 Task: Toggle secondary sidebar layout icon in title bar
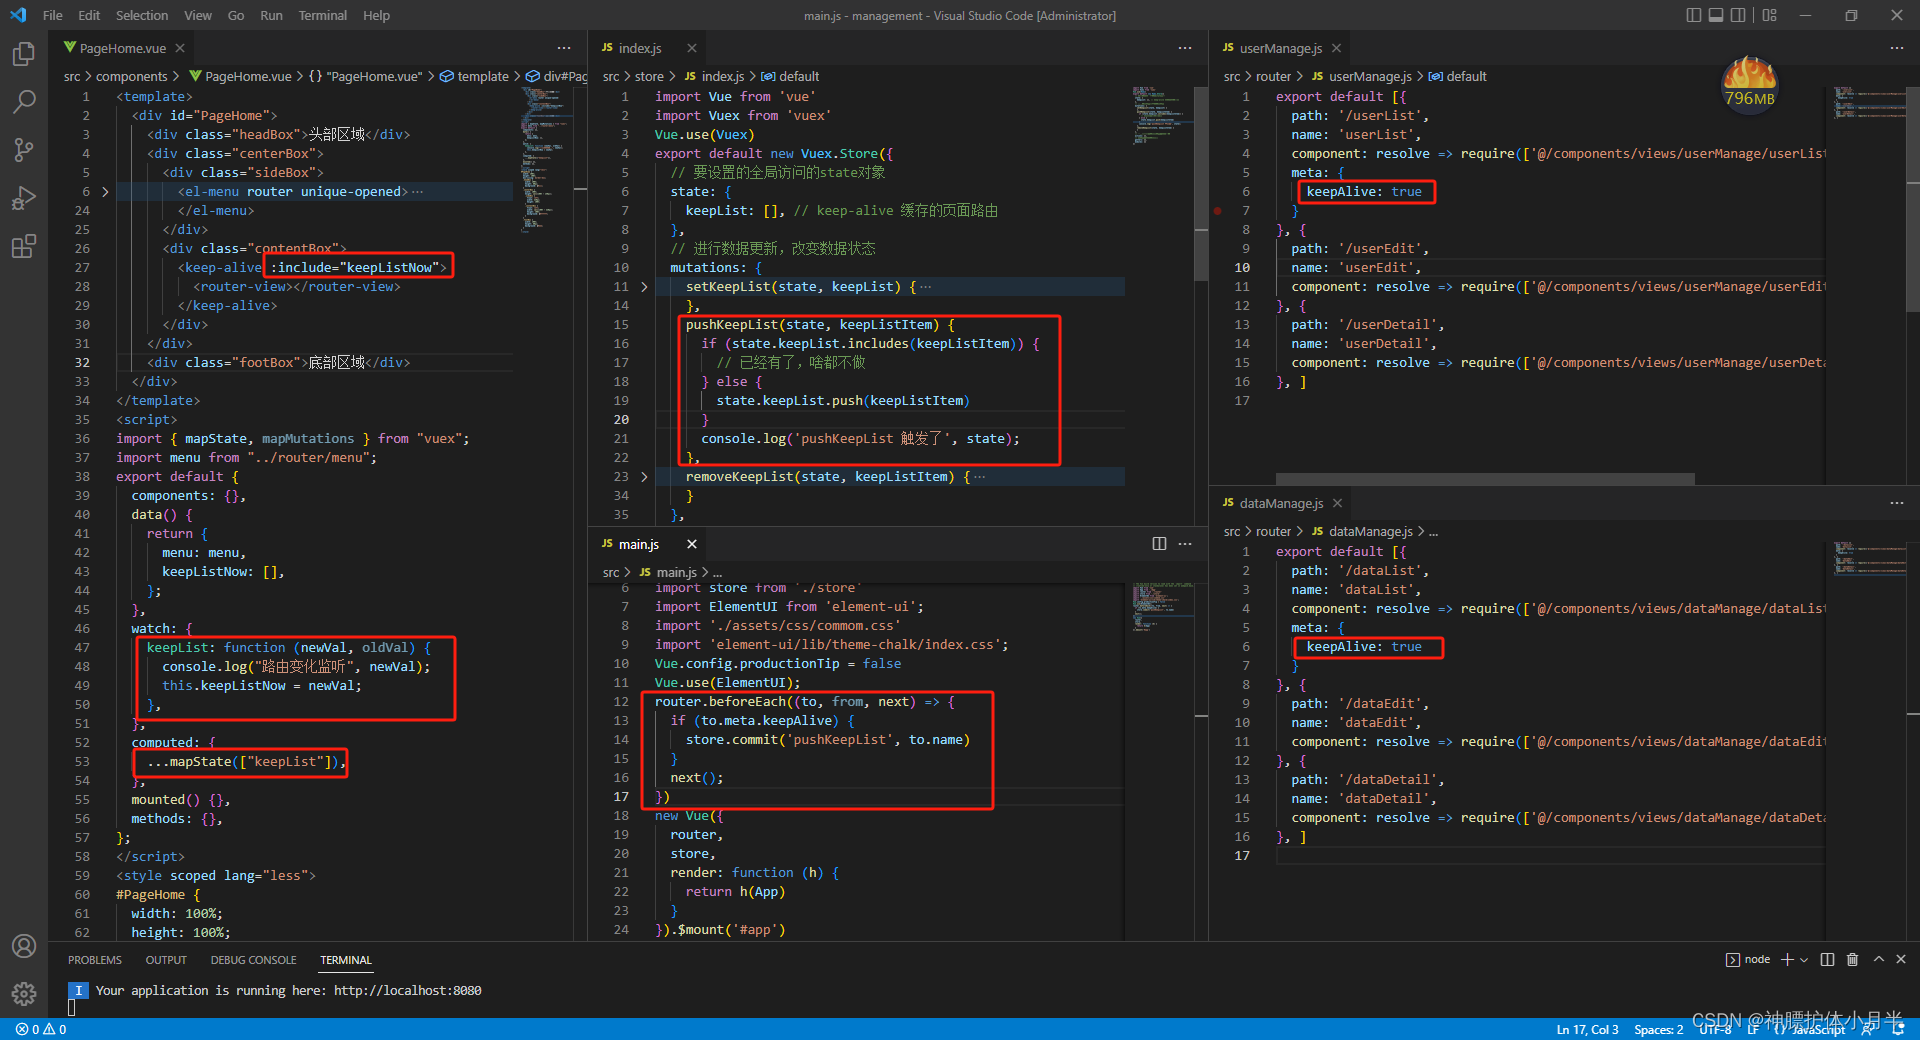click(1739, 15)
